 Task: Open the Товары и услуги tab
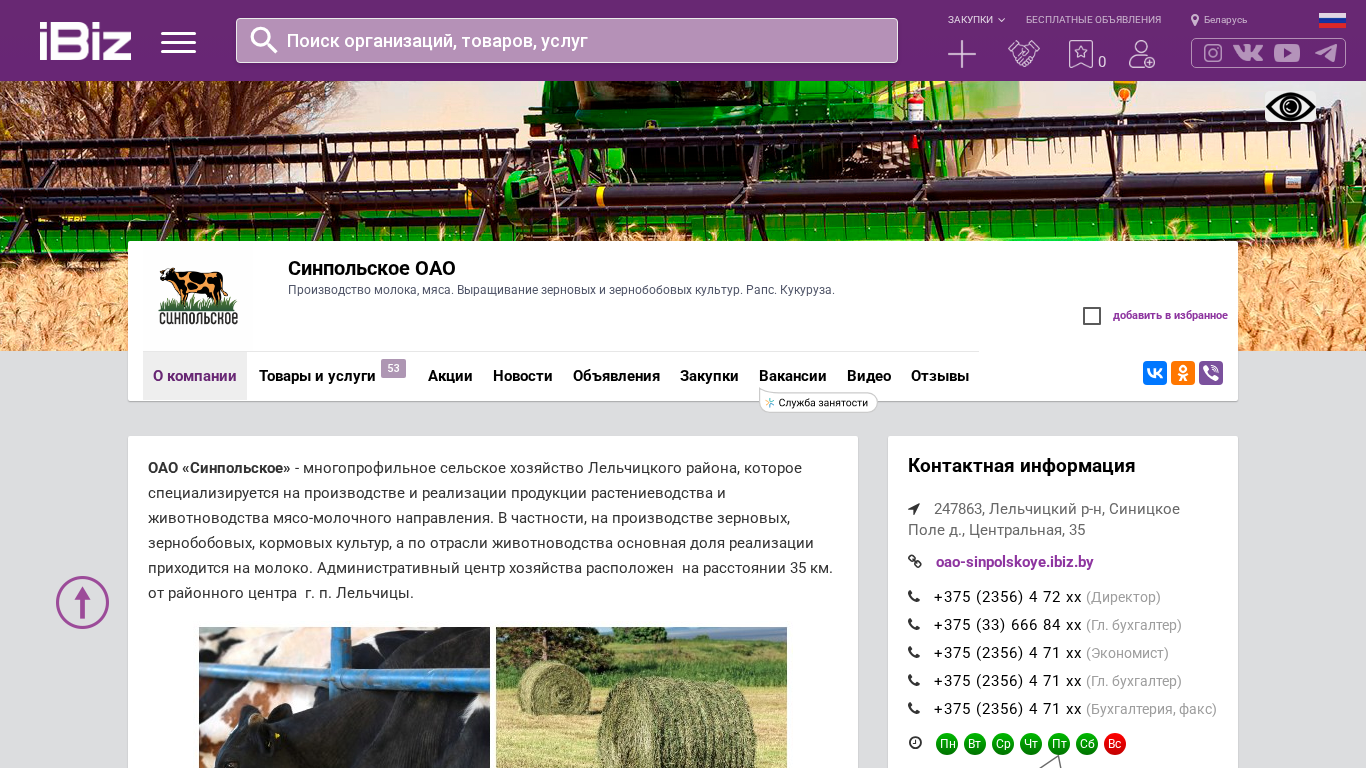click(317, 376)
